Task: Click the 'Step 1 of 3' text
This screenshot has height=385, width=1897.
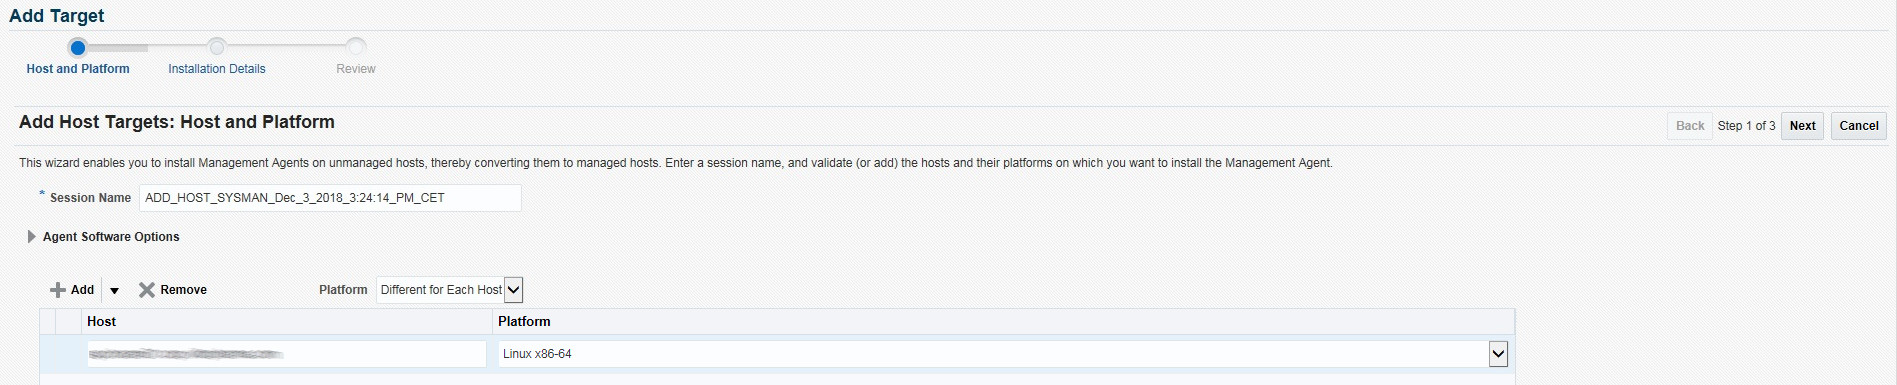Action: [1747, 126]
